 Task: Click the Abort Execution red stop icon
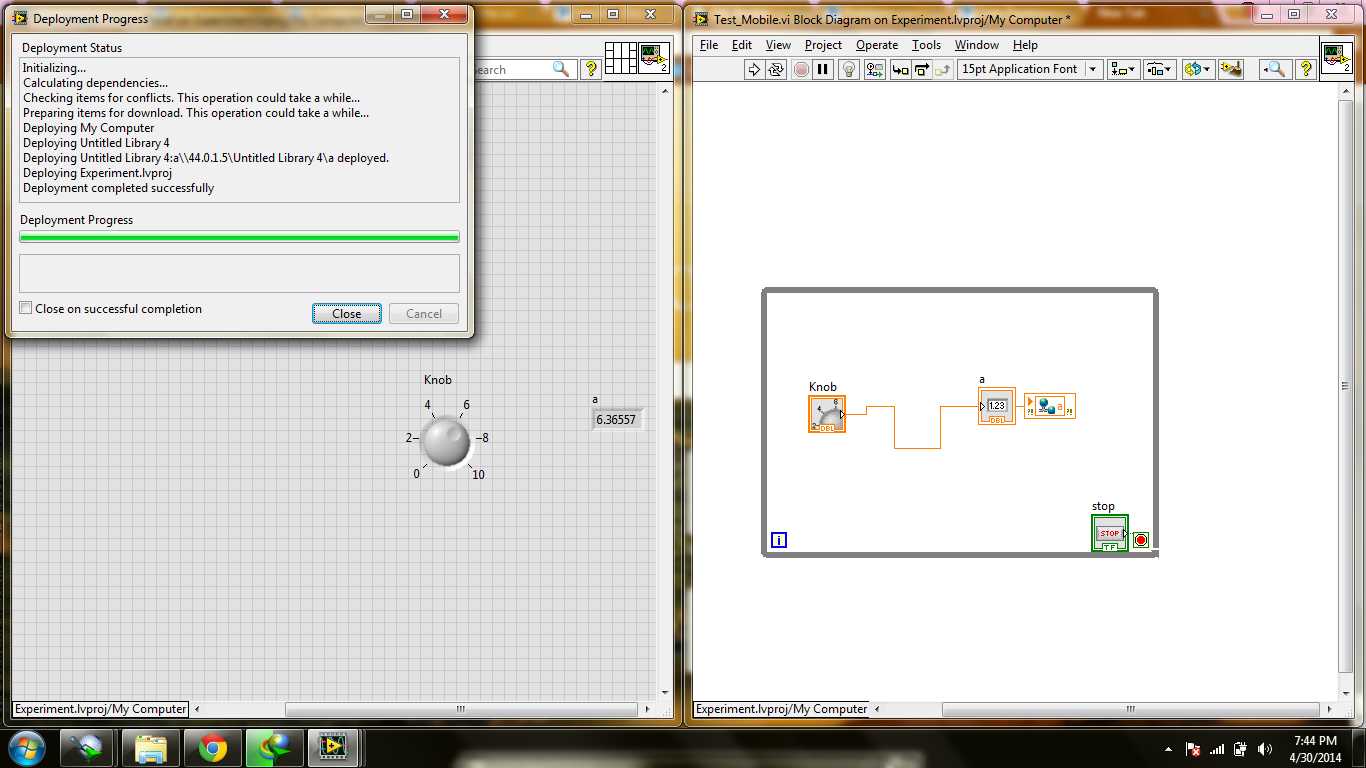pyautogui.click(x=801, y=69)
